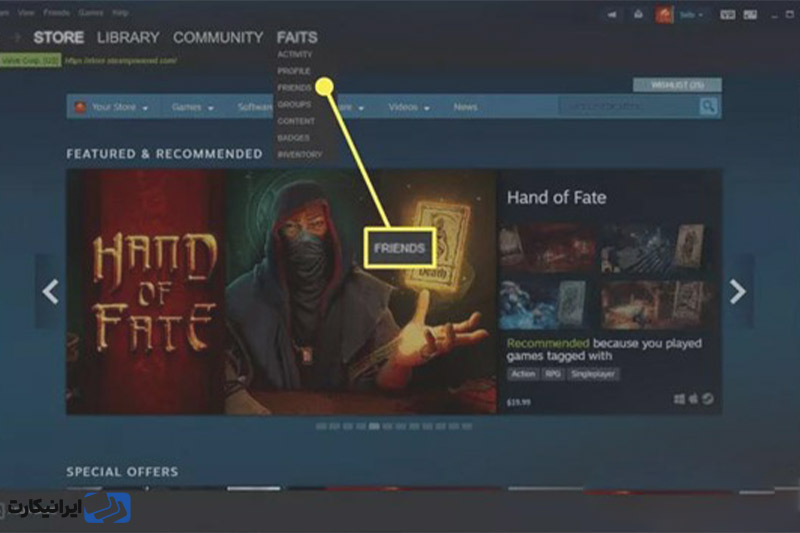Go to next featured game arrow
The height and width of the screenshot is (533, 800).
[738, 291]
